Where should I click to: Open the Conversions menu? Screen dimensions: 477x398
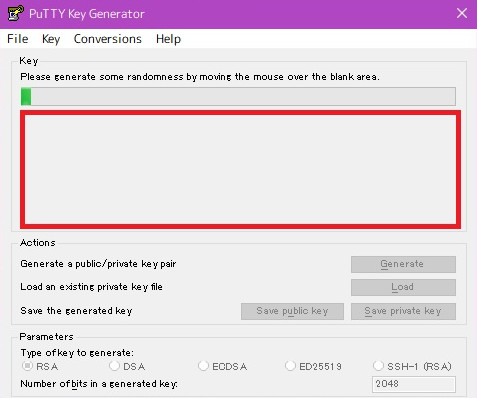pyautogui.click(x=108, y=39)
